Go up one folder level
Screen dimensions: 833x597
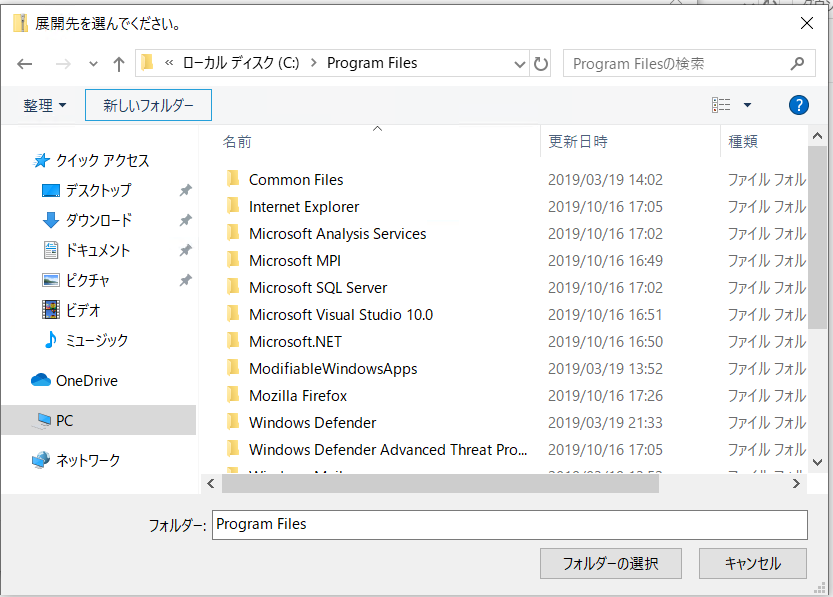point(119,64)
